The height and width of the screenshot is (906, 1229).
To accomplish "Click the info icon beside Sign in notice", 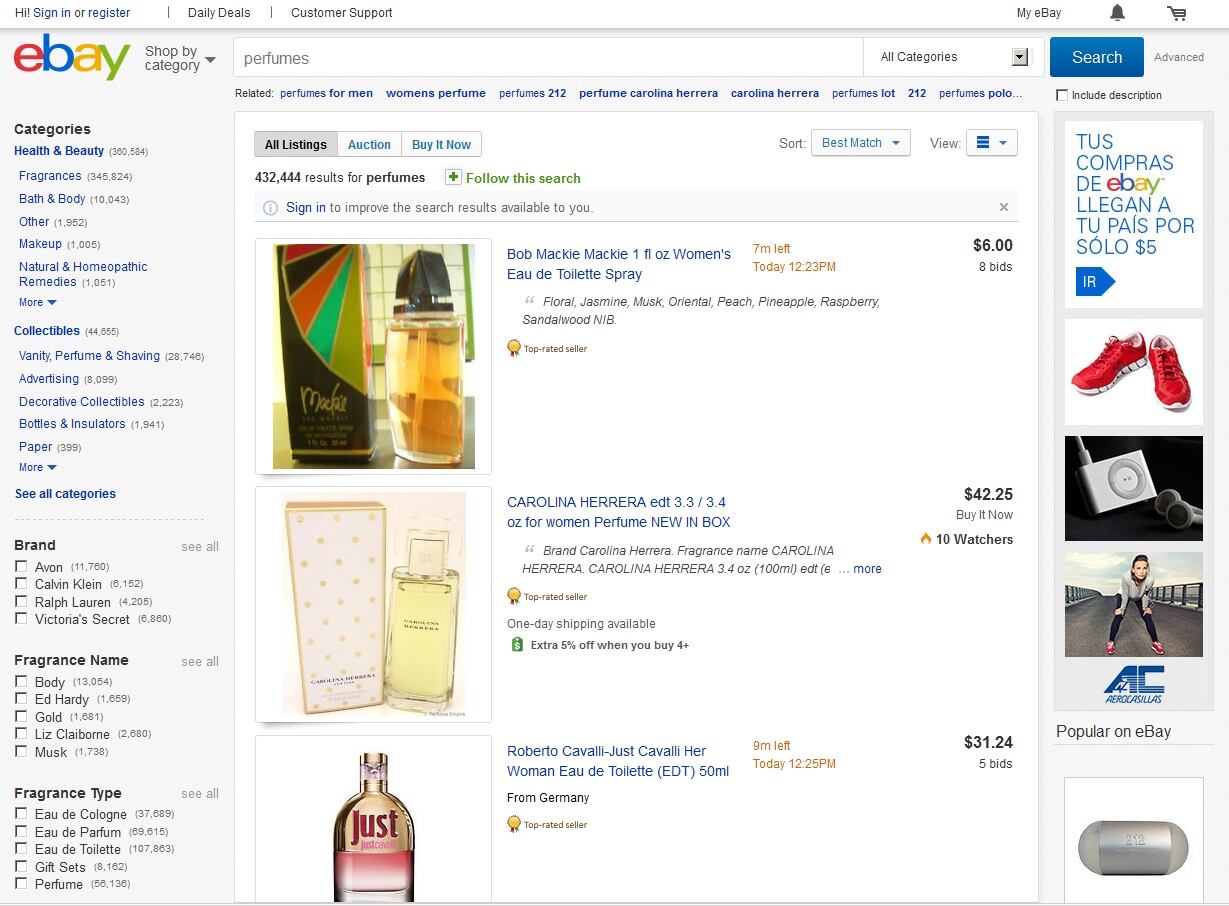I will pos(270,208).
